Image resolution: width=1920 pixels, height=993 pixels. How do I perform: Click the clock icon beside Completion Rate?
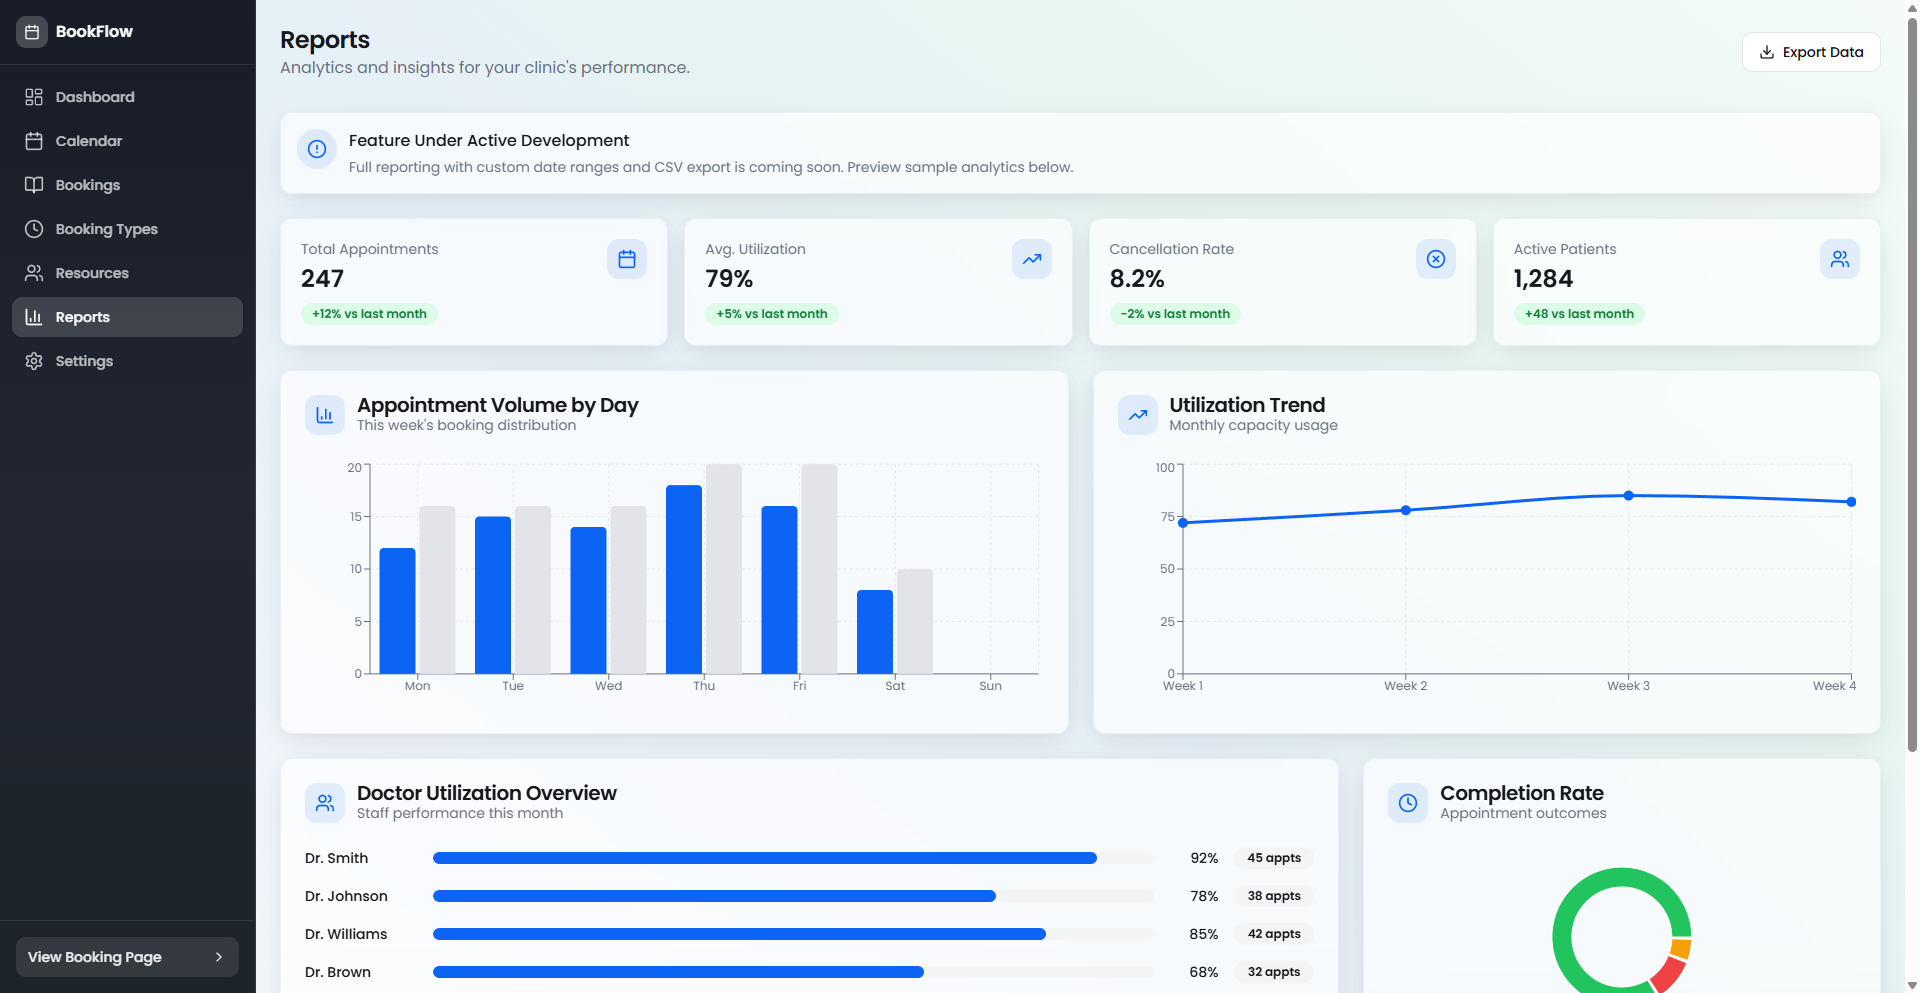click(x=1407, y=802)
